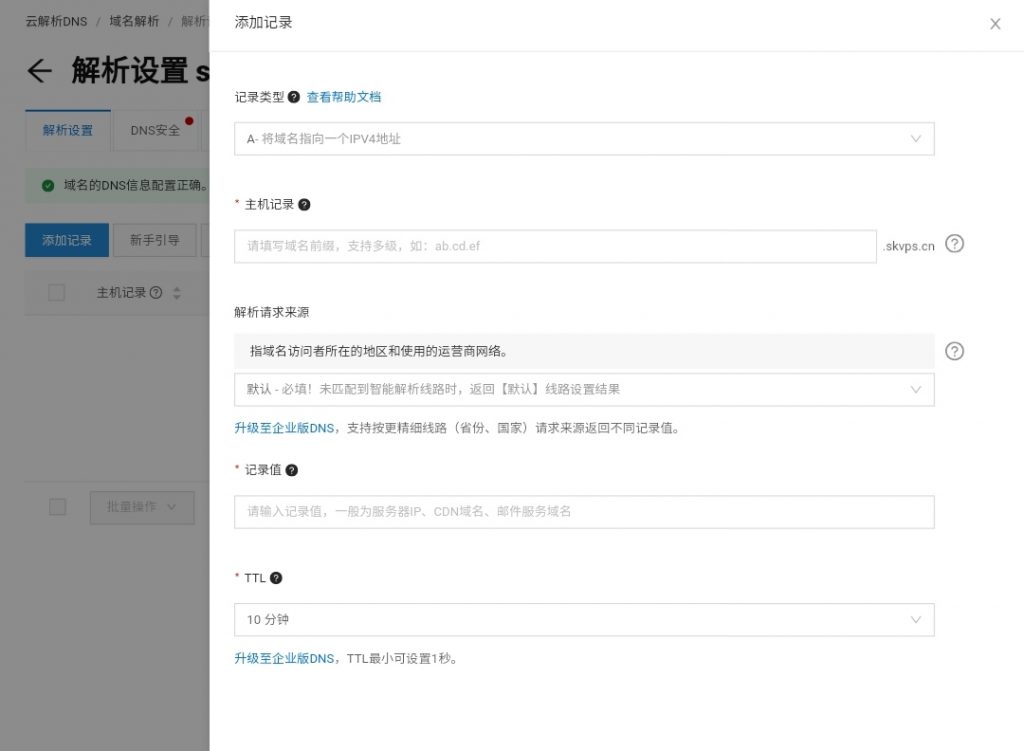The width and height of the screenshot is (1024, 751).
Task: Click into the 主机记录 prefix input field
Action: (x=555, y=246)
